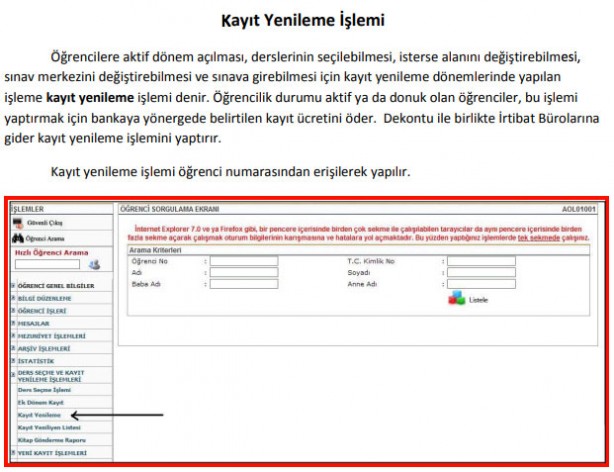Viewport: 614px width, 472px height.
Task: Open the Güvenli Çıkış link
Action: pos(45,223)
